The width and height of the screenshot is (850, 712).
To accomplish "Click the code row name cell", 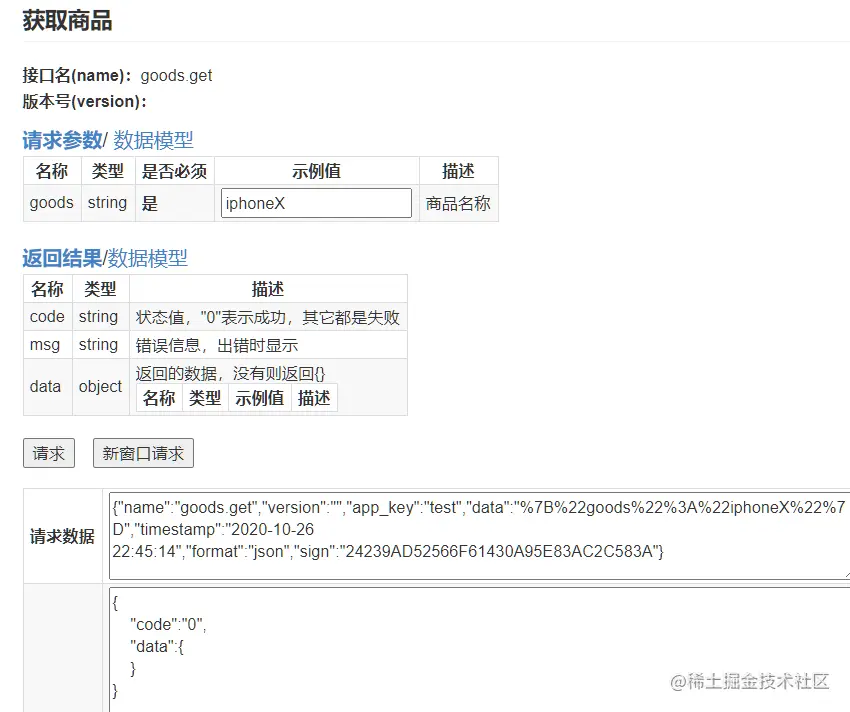I will [x=48, y=317].
